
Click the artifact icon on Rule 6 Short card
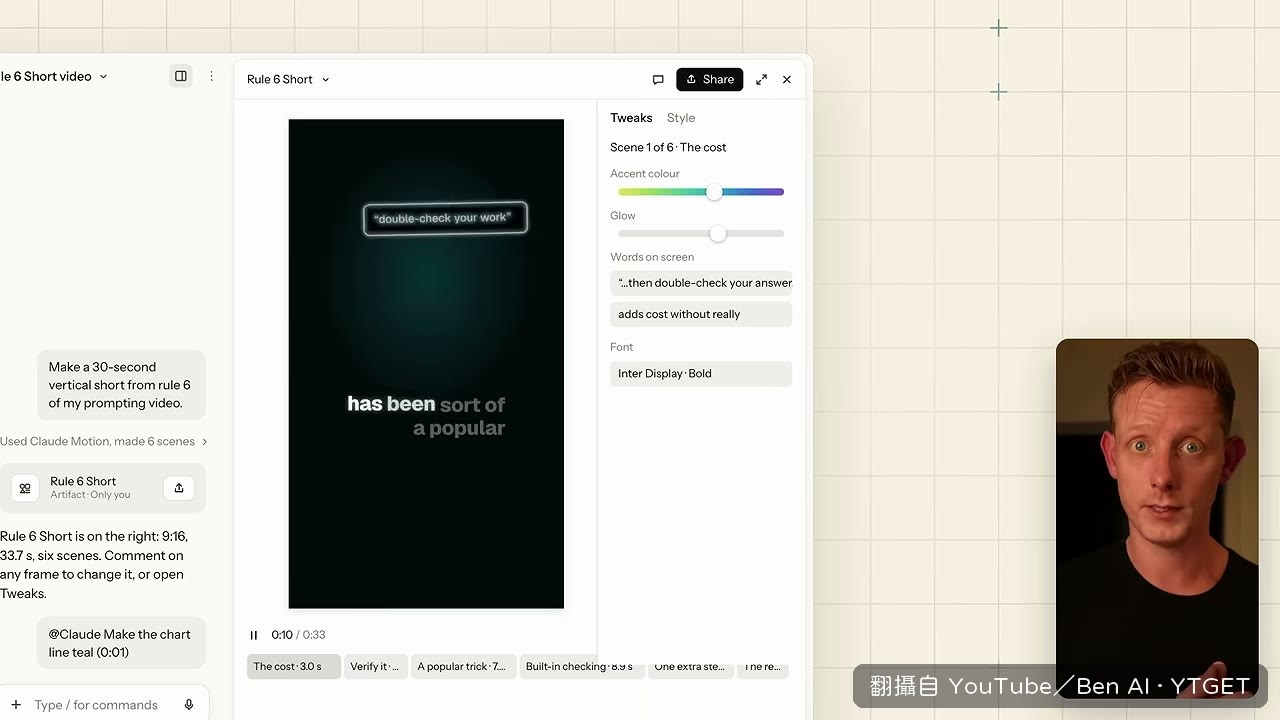click(x=25, y=488)
